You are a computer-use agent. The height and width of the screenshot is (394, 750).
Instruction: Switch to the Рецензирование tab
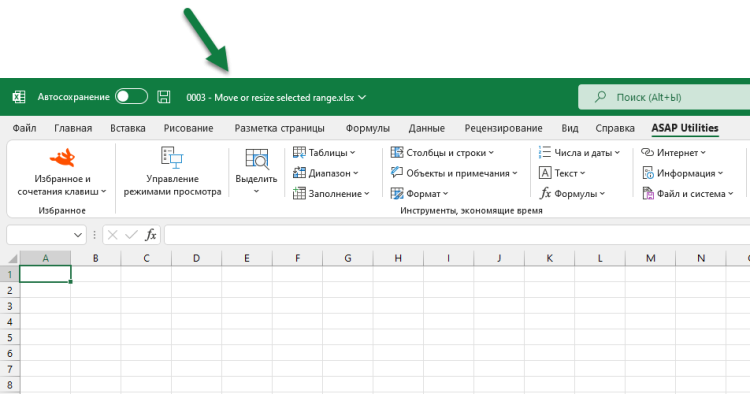click(x=503, y=128)
